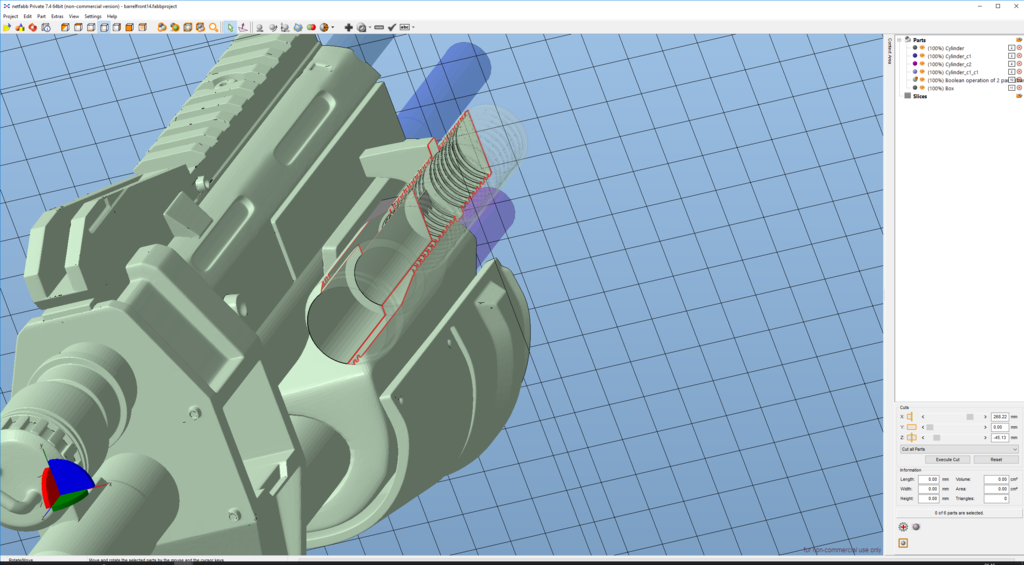Click the first orange zoom-to-parts icon
The width and height of the screenshot is (1024, 565).
tap(162, 27)
